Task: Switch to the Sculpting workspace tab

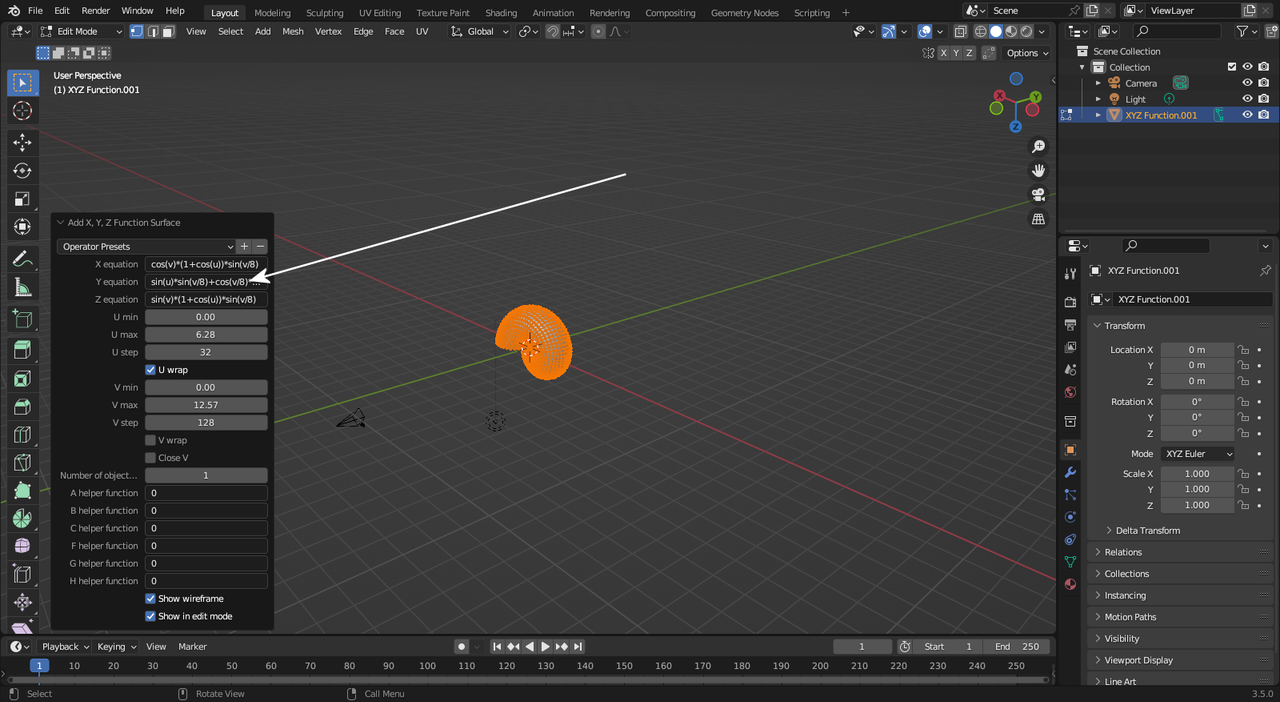Action: click(x=324, y=13)
